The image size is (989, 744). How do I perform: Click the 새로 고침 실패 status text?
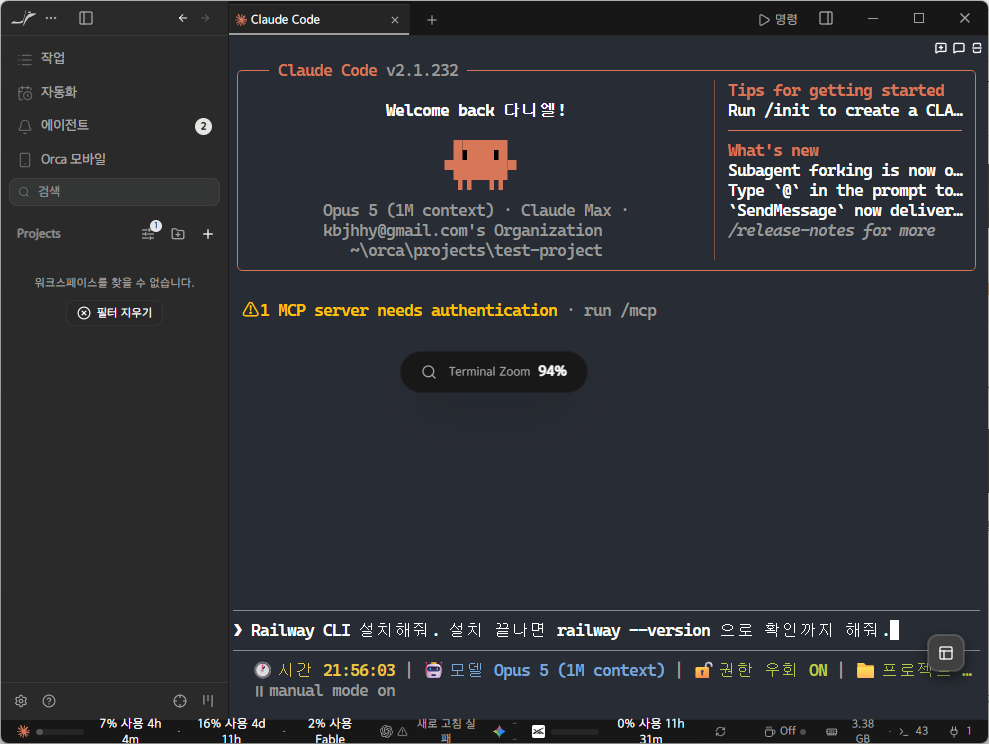447,731
